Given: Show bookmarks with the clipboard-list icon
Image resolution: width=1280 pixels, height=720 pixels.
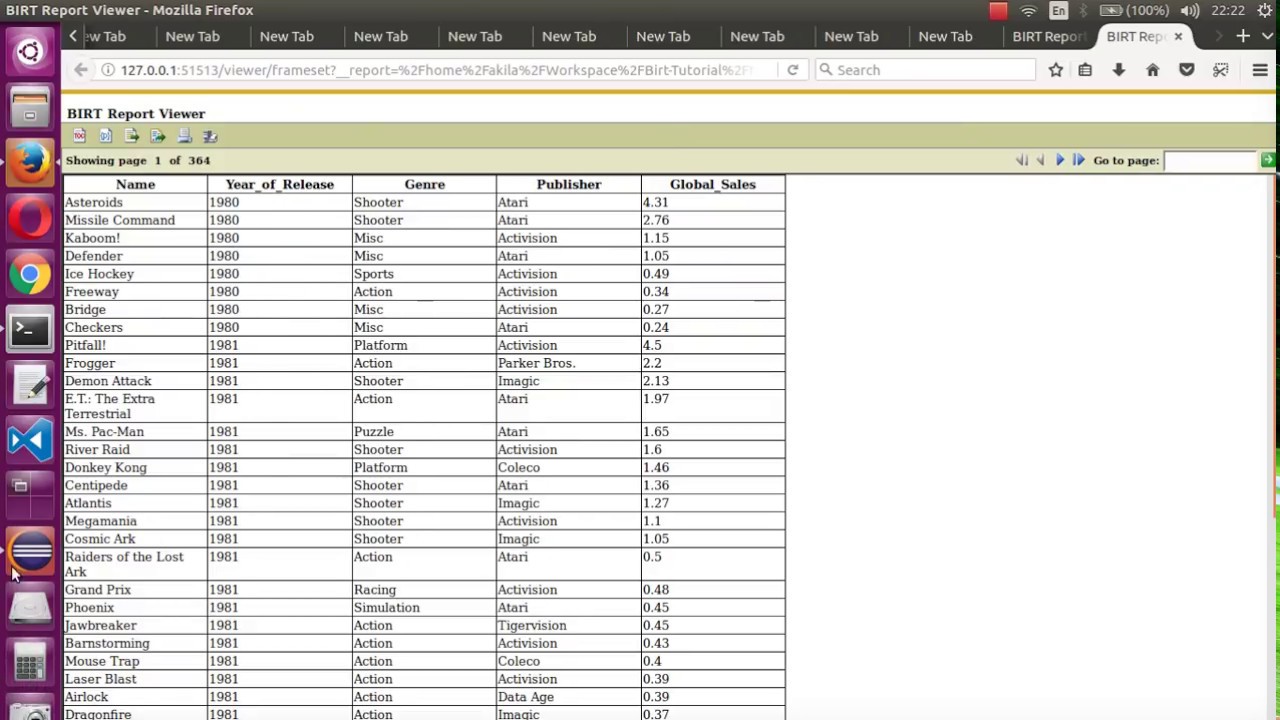Looking at the screenshot, I should point(1085,70).
